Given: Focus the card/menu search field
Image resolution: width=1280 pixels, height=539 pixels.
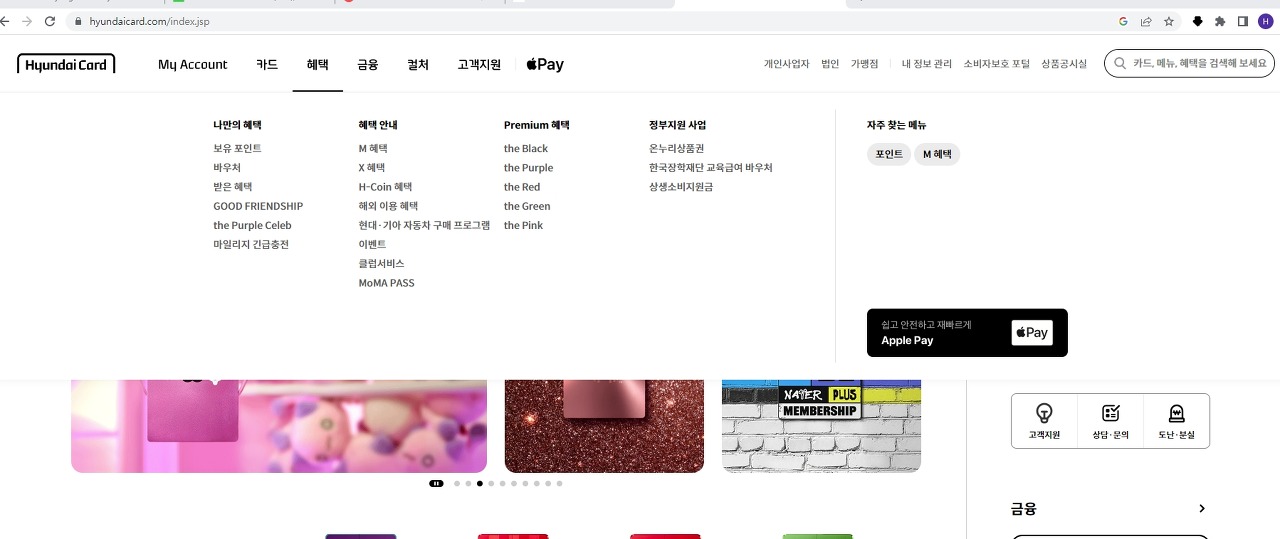Looking at the screenshot, I should [1189, 64].
